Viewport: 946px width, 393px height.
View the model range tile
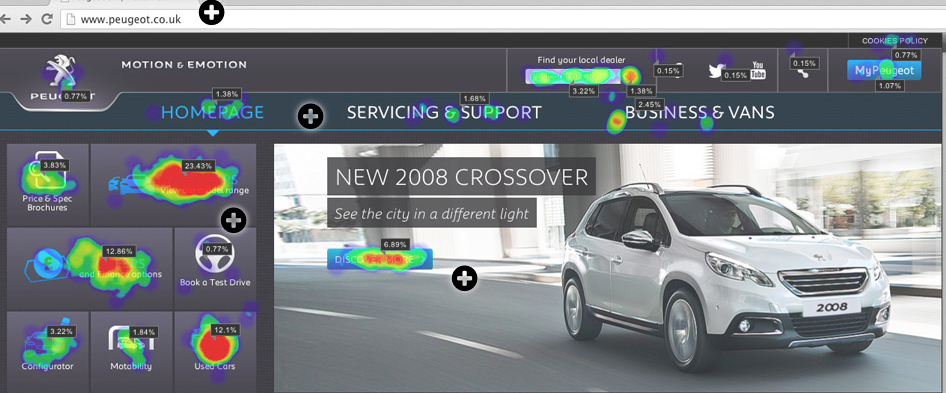pos(173,185)
